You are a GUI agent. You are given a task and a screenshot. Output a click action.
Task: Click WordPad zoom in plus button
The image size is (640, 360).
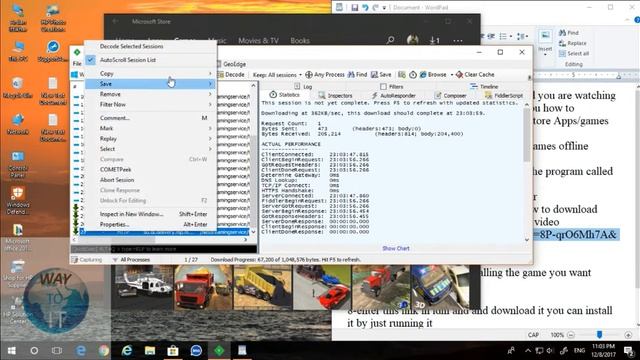pyautogui.click(x=628, y=335)
